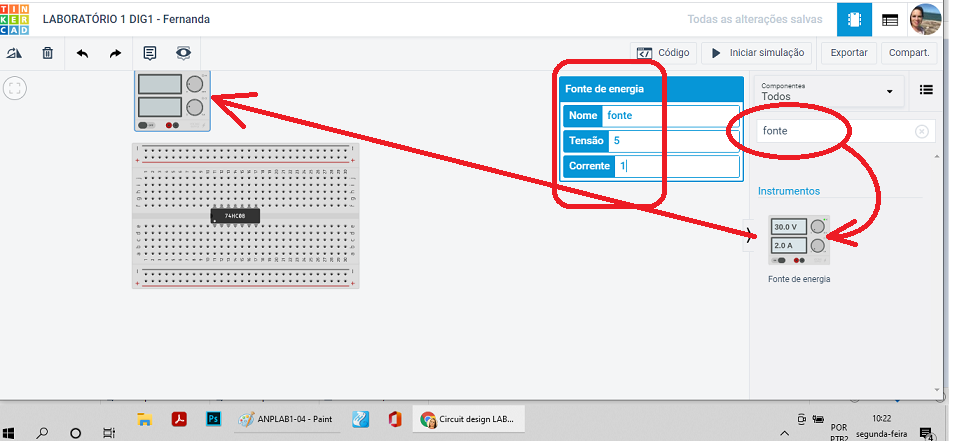This screenshot has width=957, height=441.
Task: Collapse the components side panel arrow
Action: (750, 235)
